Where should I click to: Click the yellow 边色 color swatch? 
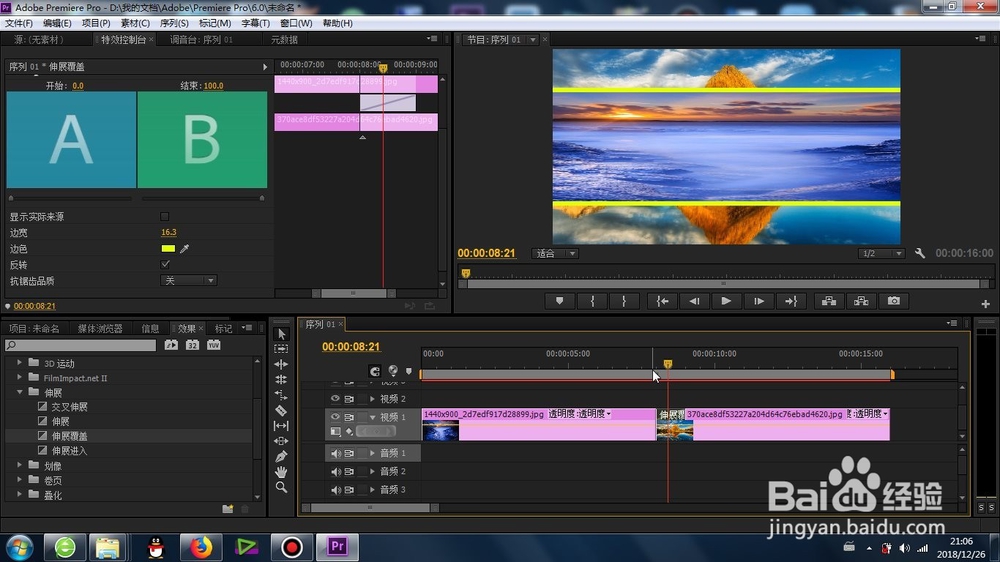tap(168, 249)
